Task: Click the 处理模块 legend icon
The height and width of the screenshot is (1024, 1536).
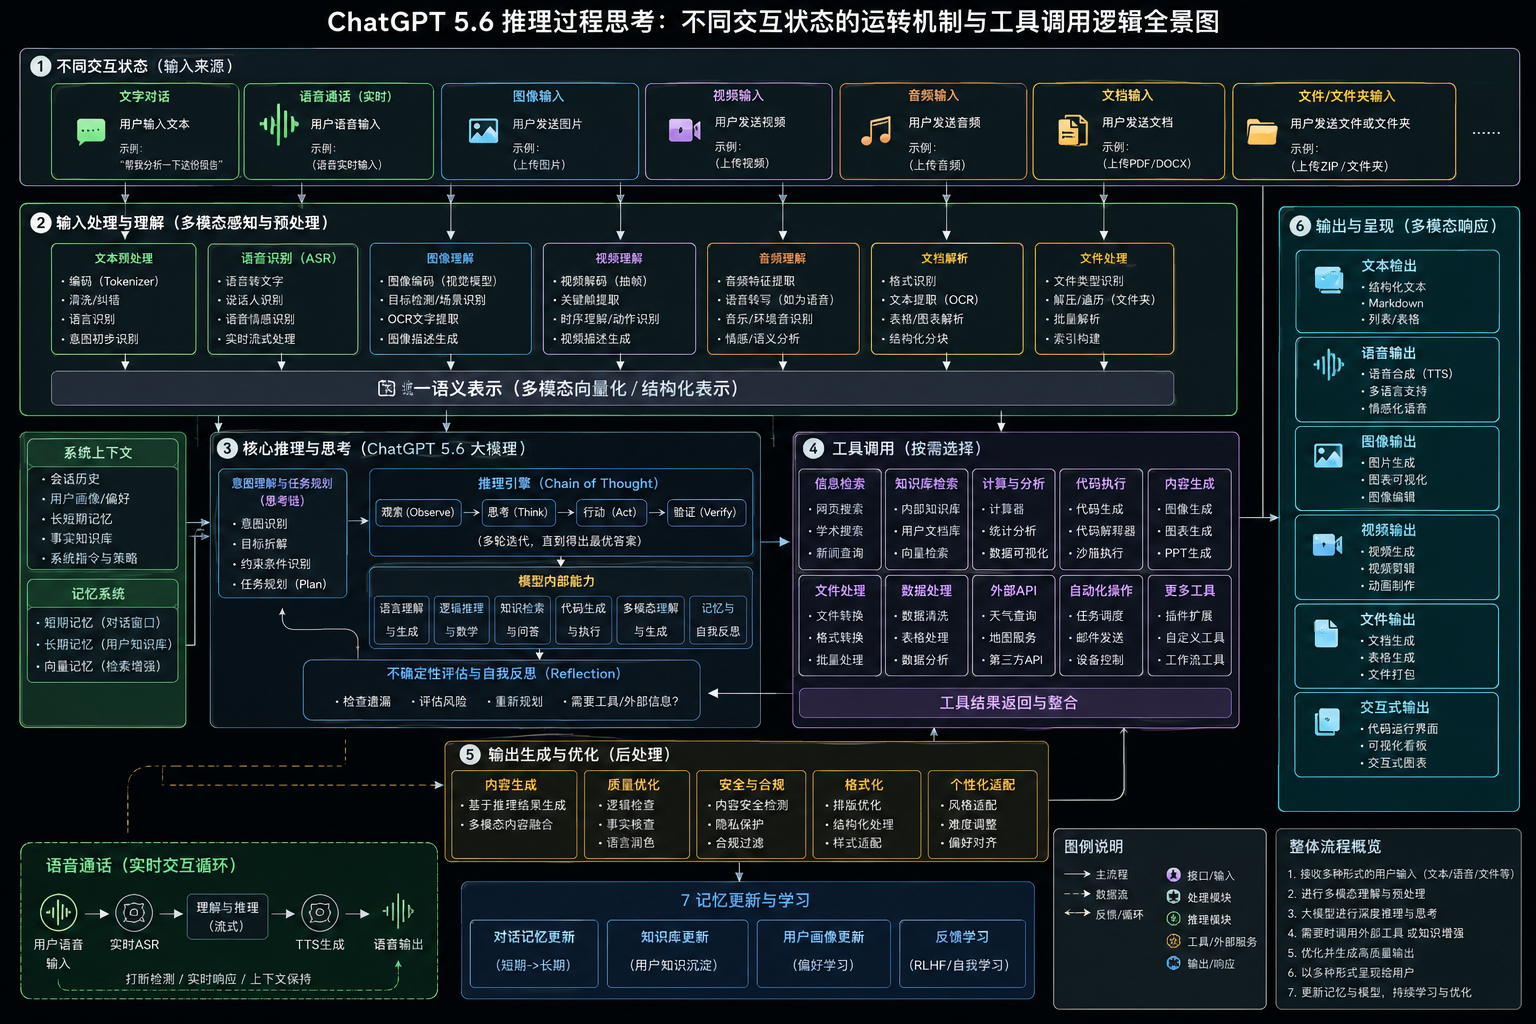Action: click(x=1173, y=897)
